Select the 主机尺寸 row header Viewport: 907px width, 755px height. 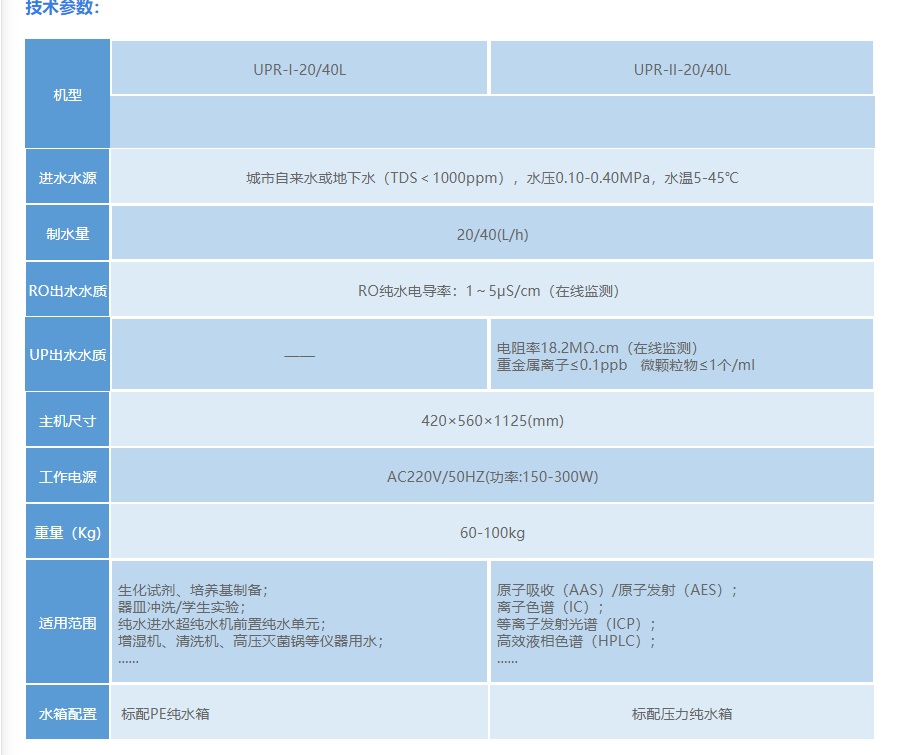(x=67, y=421)
